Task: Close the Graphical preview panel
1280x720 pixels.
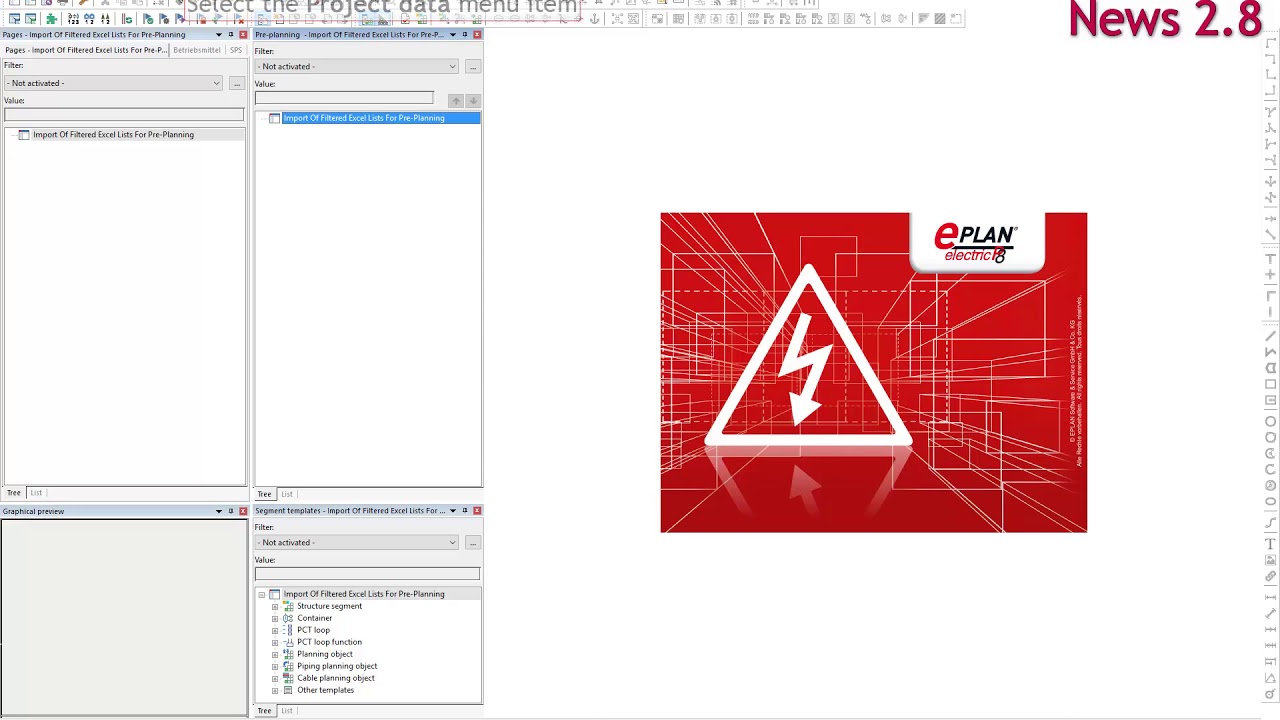Action: pos(242,511)
